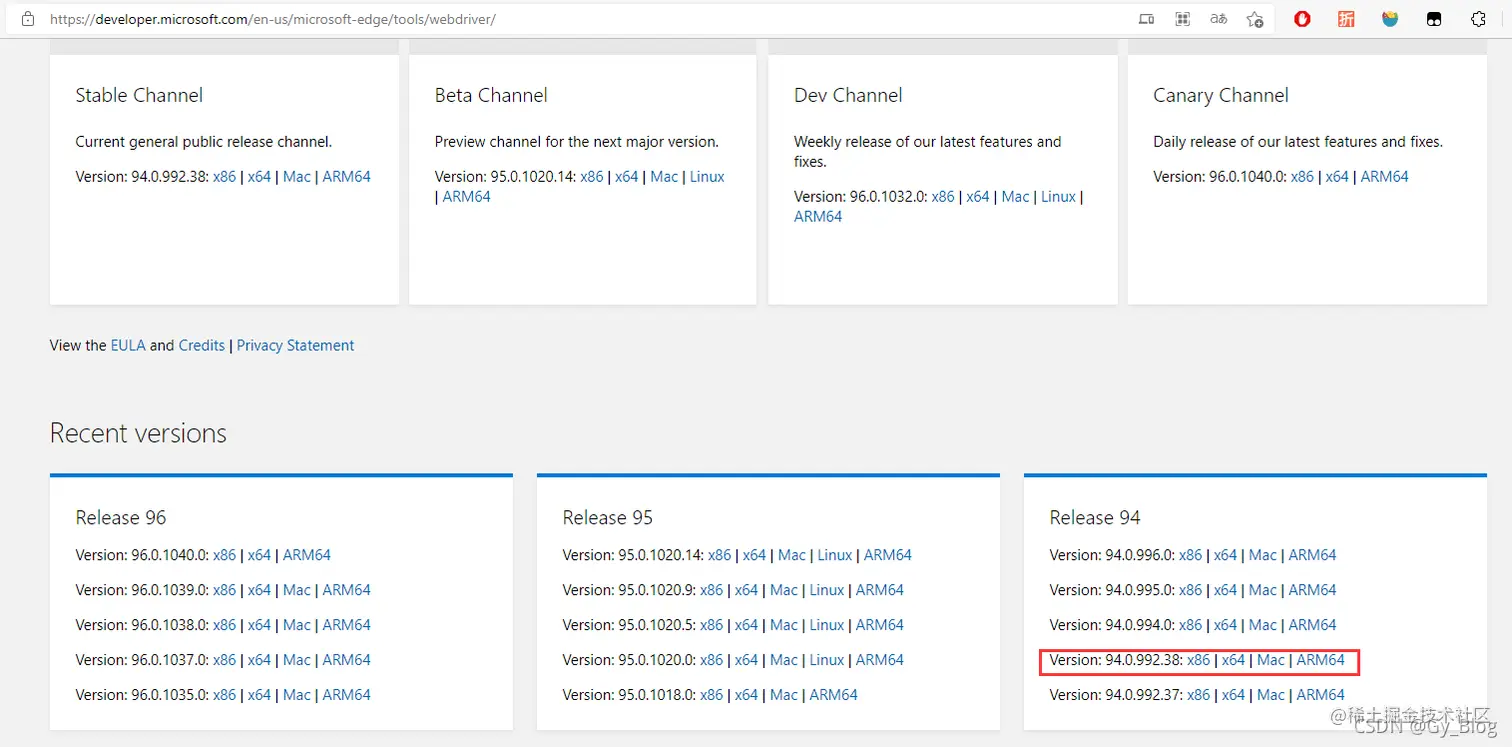Viewport: 1512px width, 747px height.
Task: Download Release 94 version 94.0.992.38 x86
Action: click(1198, 660)
